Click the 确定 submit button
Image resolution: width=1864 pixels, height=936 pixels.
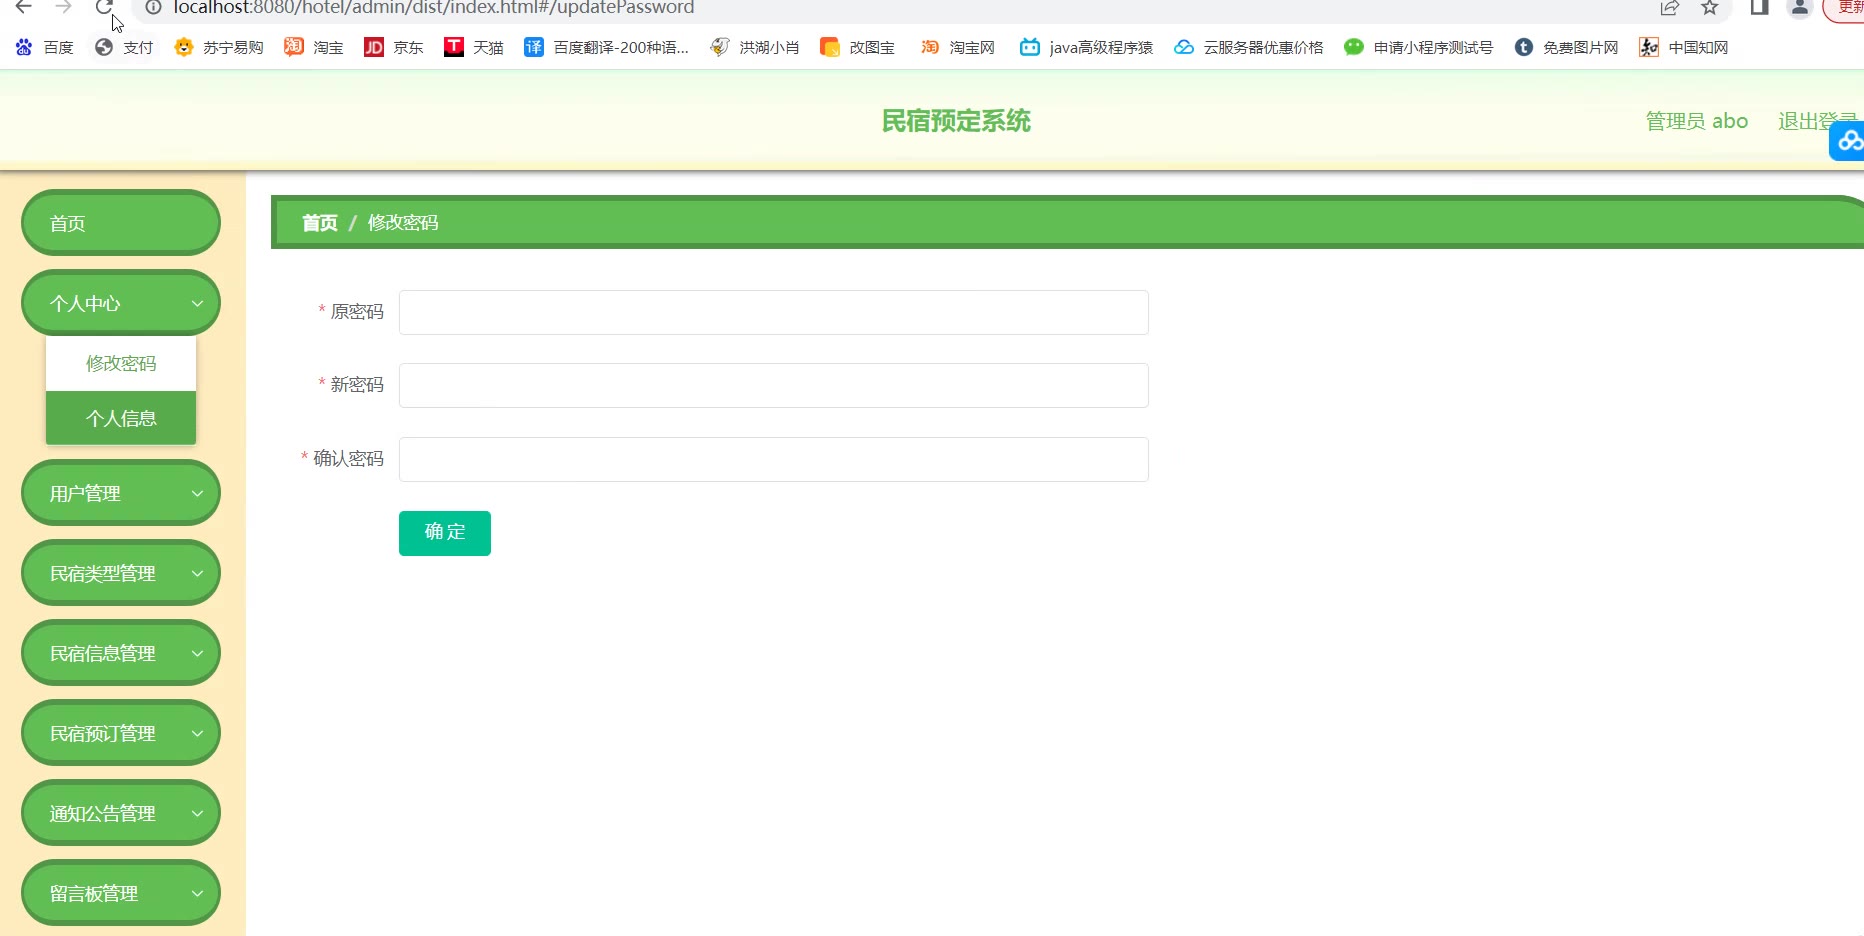[x=445, y=533]
